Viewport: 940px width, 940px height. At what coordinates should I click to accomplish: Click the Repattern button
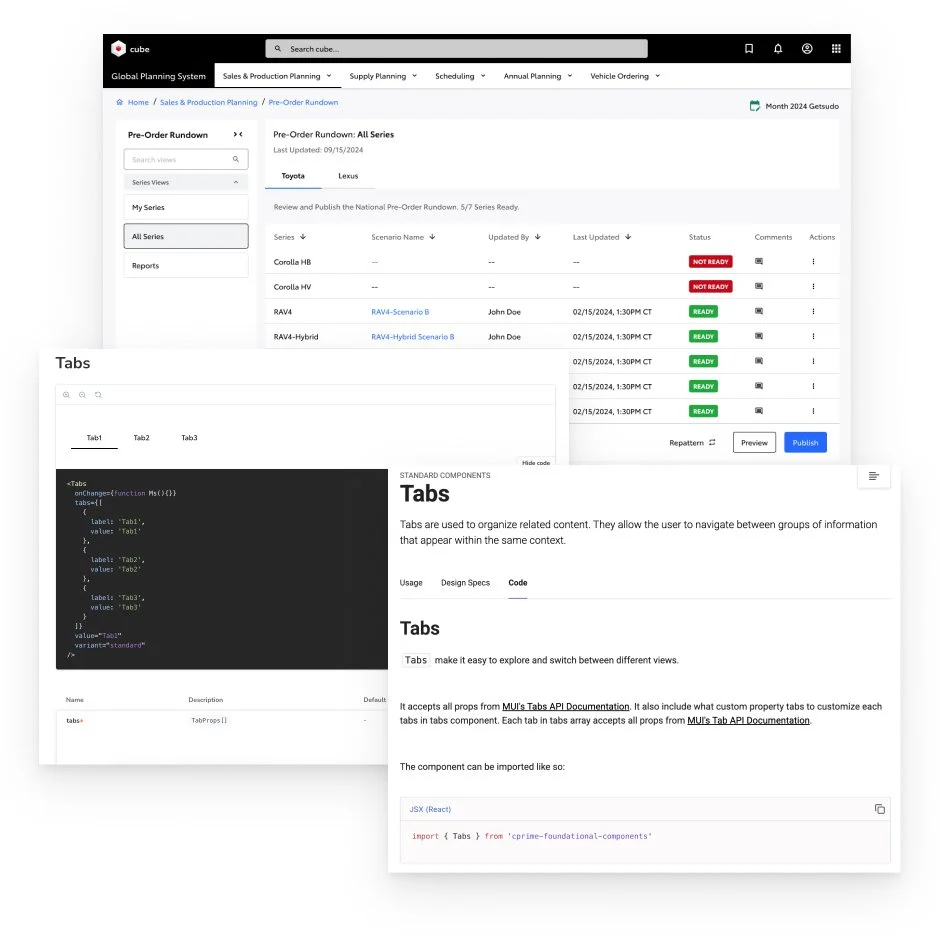pyautogui.click(x=692, y=442)
